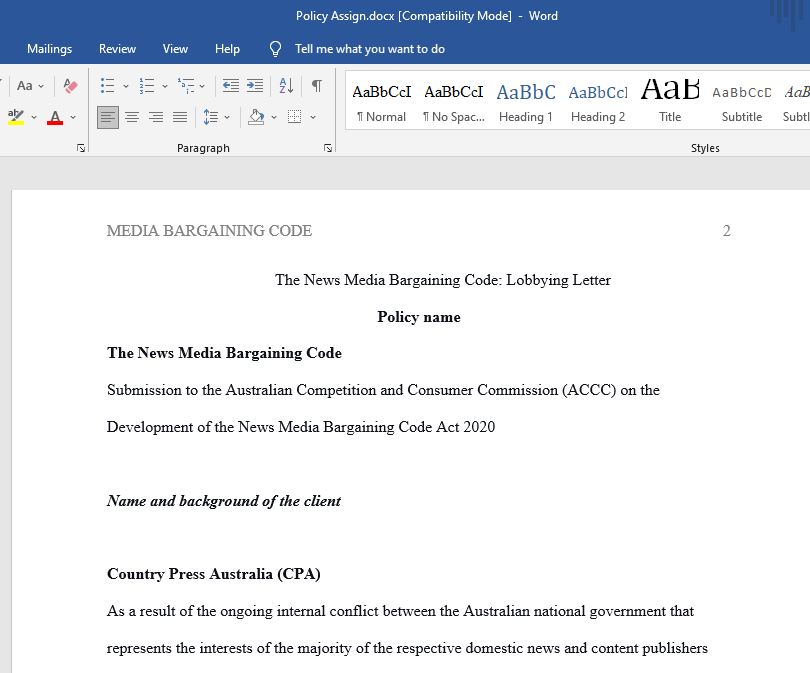Open the Paragraph settings dialog launcher
Viewport: 810px width, 673px height.
[x=328, y=148]
